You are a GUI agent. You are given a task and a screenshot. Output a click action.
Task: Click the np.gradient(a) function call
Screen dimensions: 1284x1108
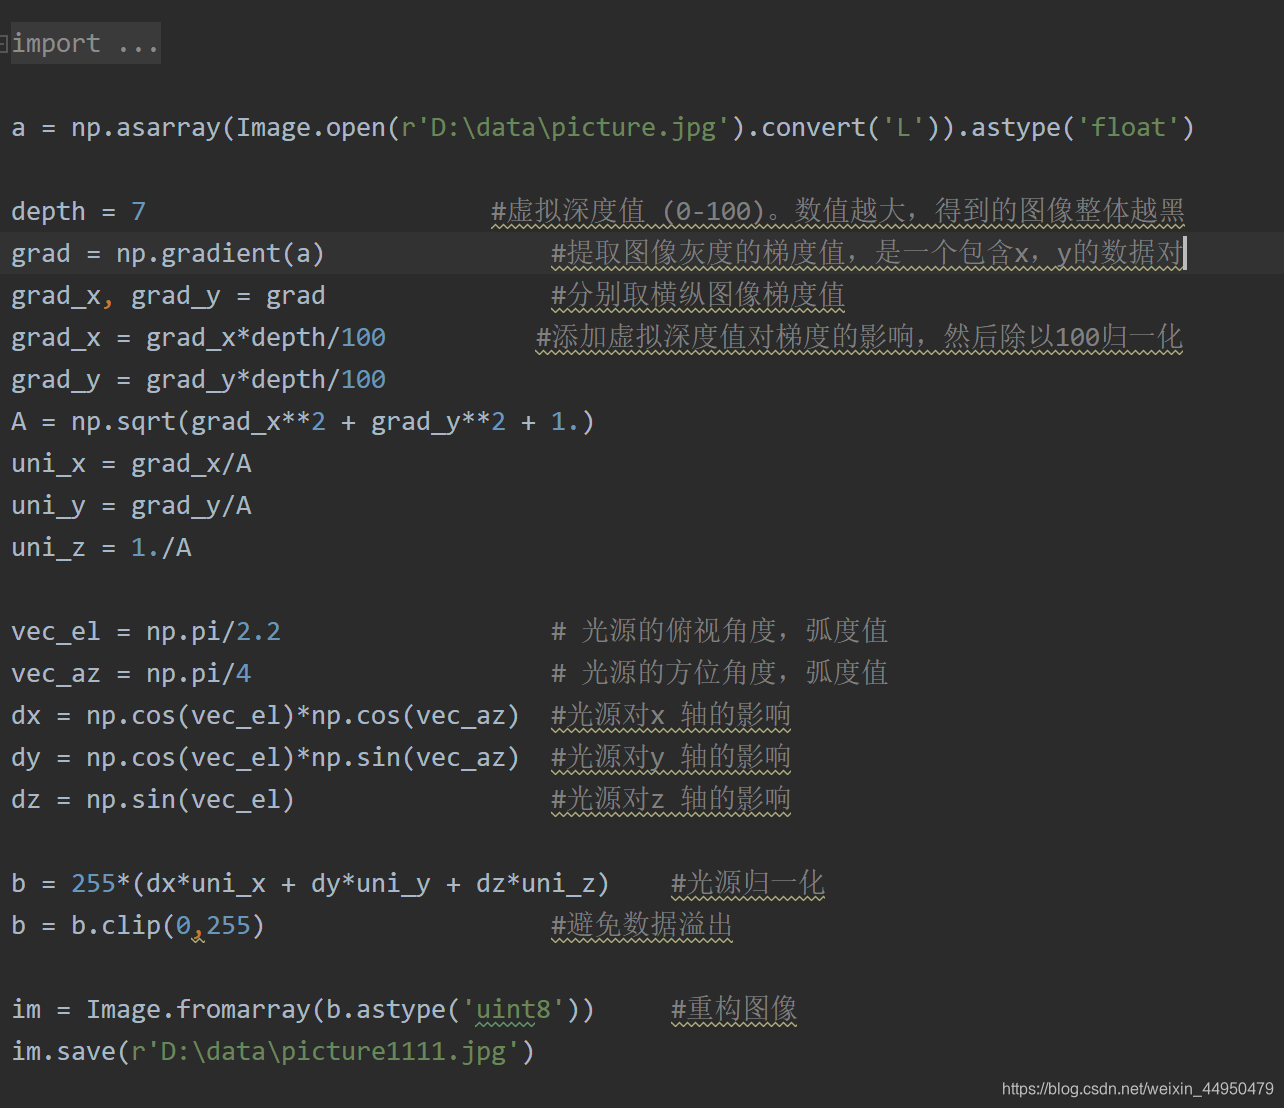(218, 253)
